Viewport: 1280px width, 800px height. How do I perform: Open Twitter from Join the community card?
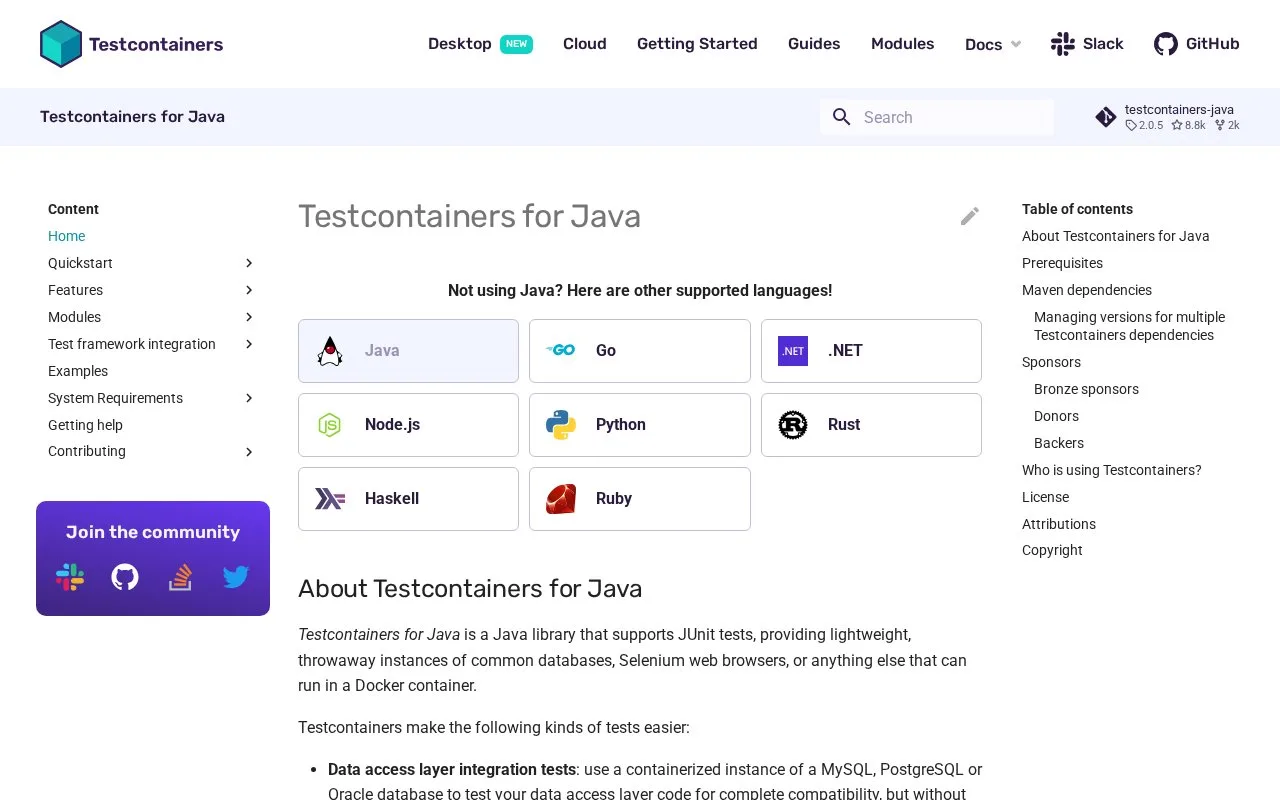(x=236, y=577)
